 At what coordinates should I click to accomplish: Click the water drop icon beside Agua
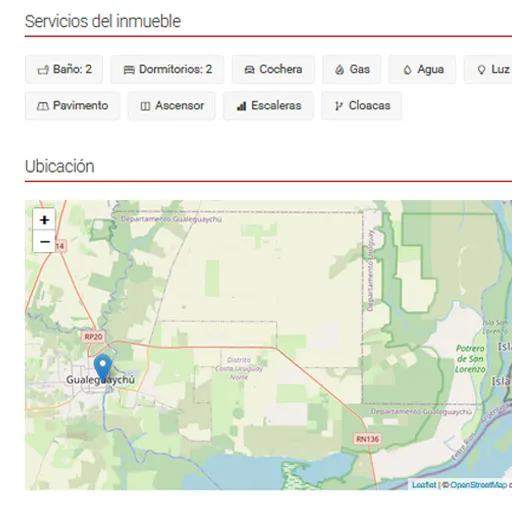tap(407, 70)
